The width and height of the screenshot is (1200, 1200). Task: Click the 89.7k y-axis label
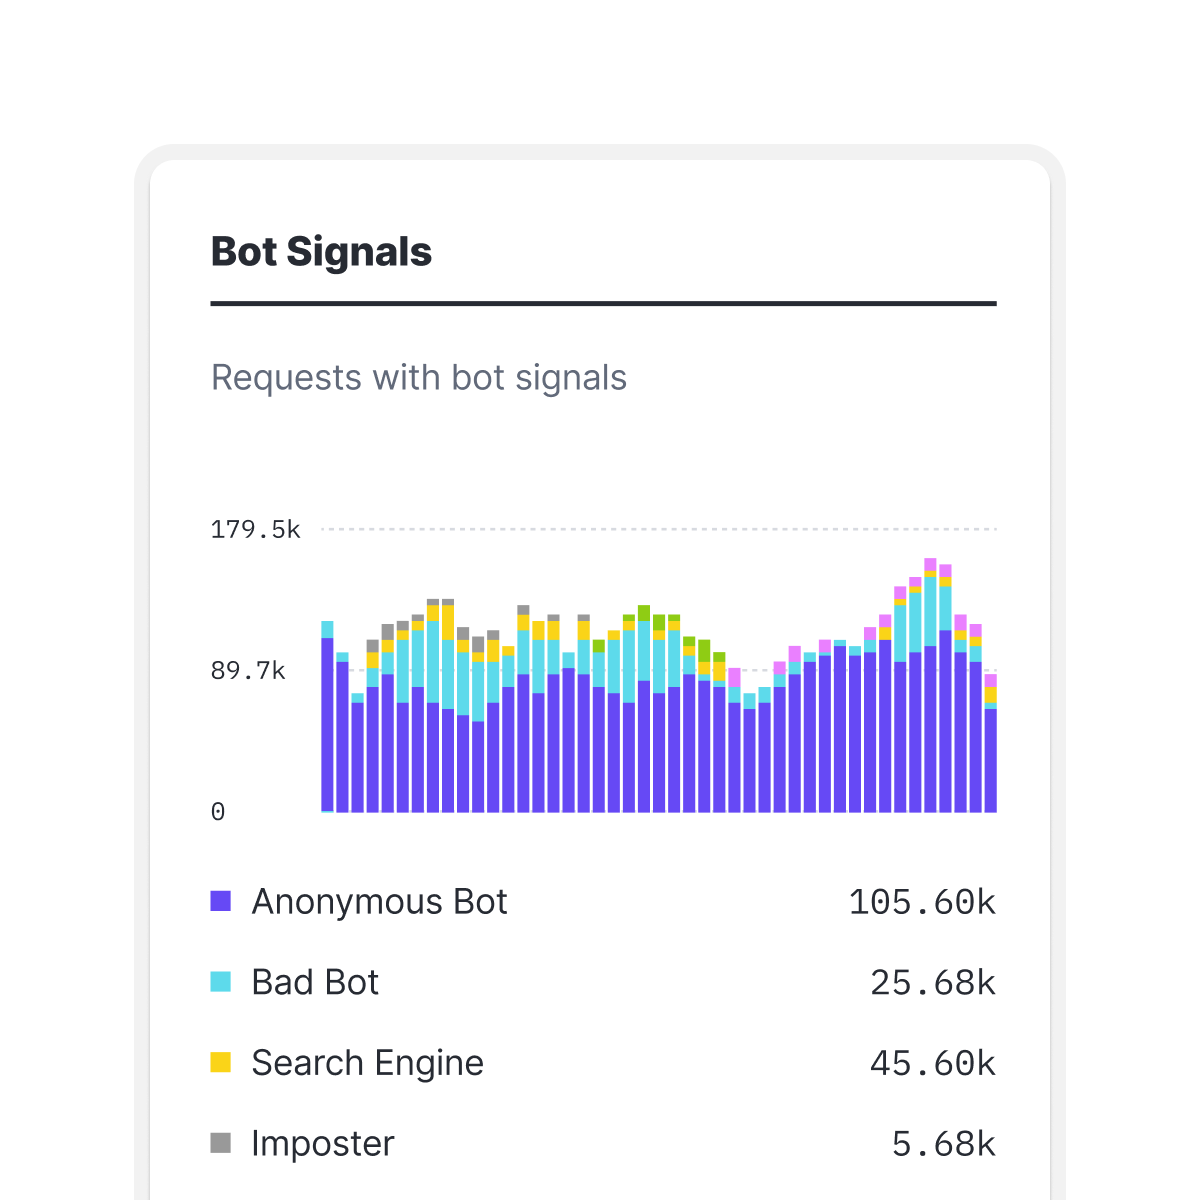click(248, 671)
